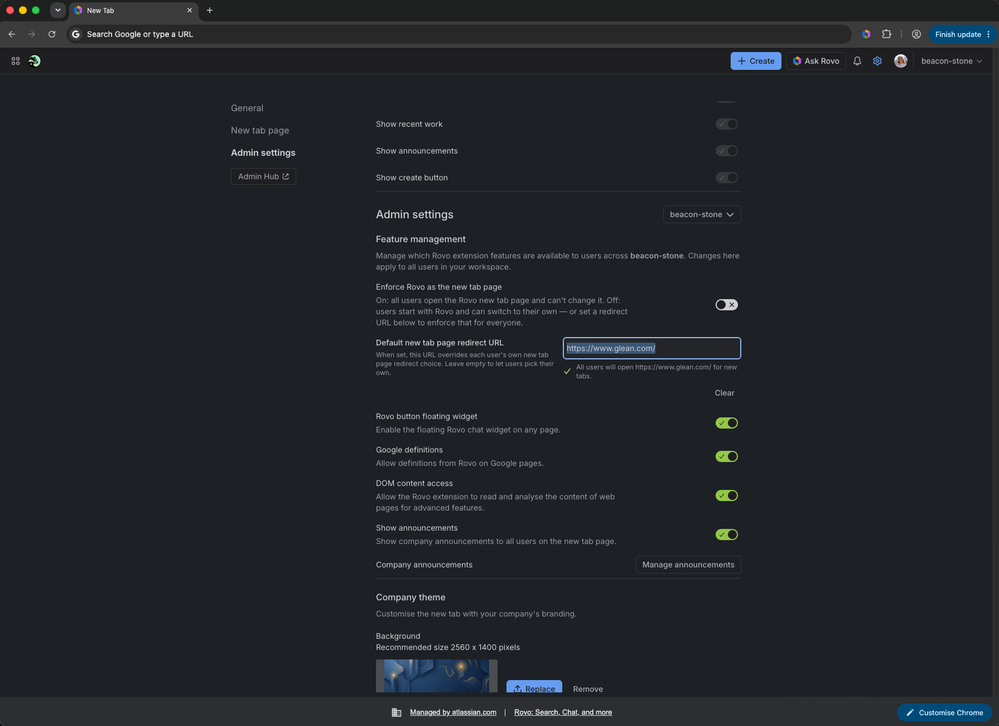The height and width of the screenshot is (726, 999).
Task: Open Chrome extensions puzzle icon
Action: tap(886, 34)
